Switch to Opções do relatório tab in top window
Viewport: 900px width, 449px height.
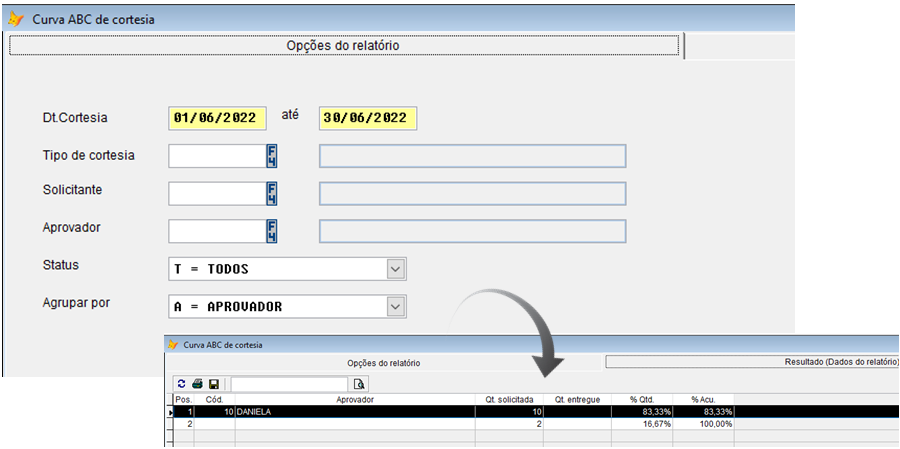(x=344, y=46)
